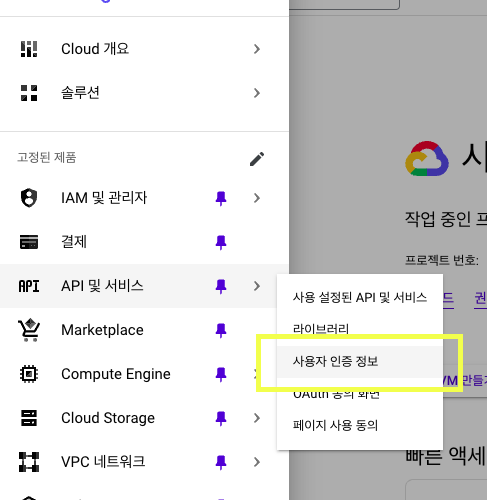
Task: Click the Compute Engine chip icon
Action: tap(29, 374)
